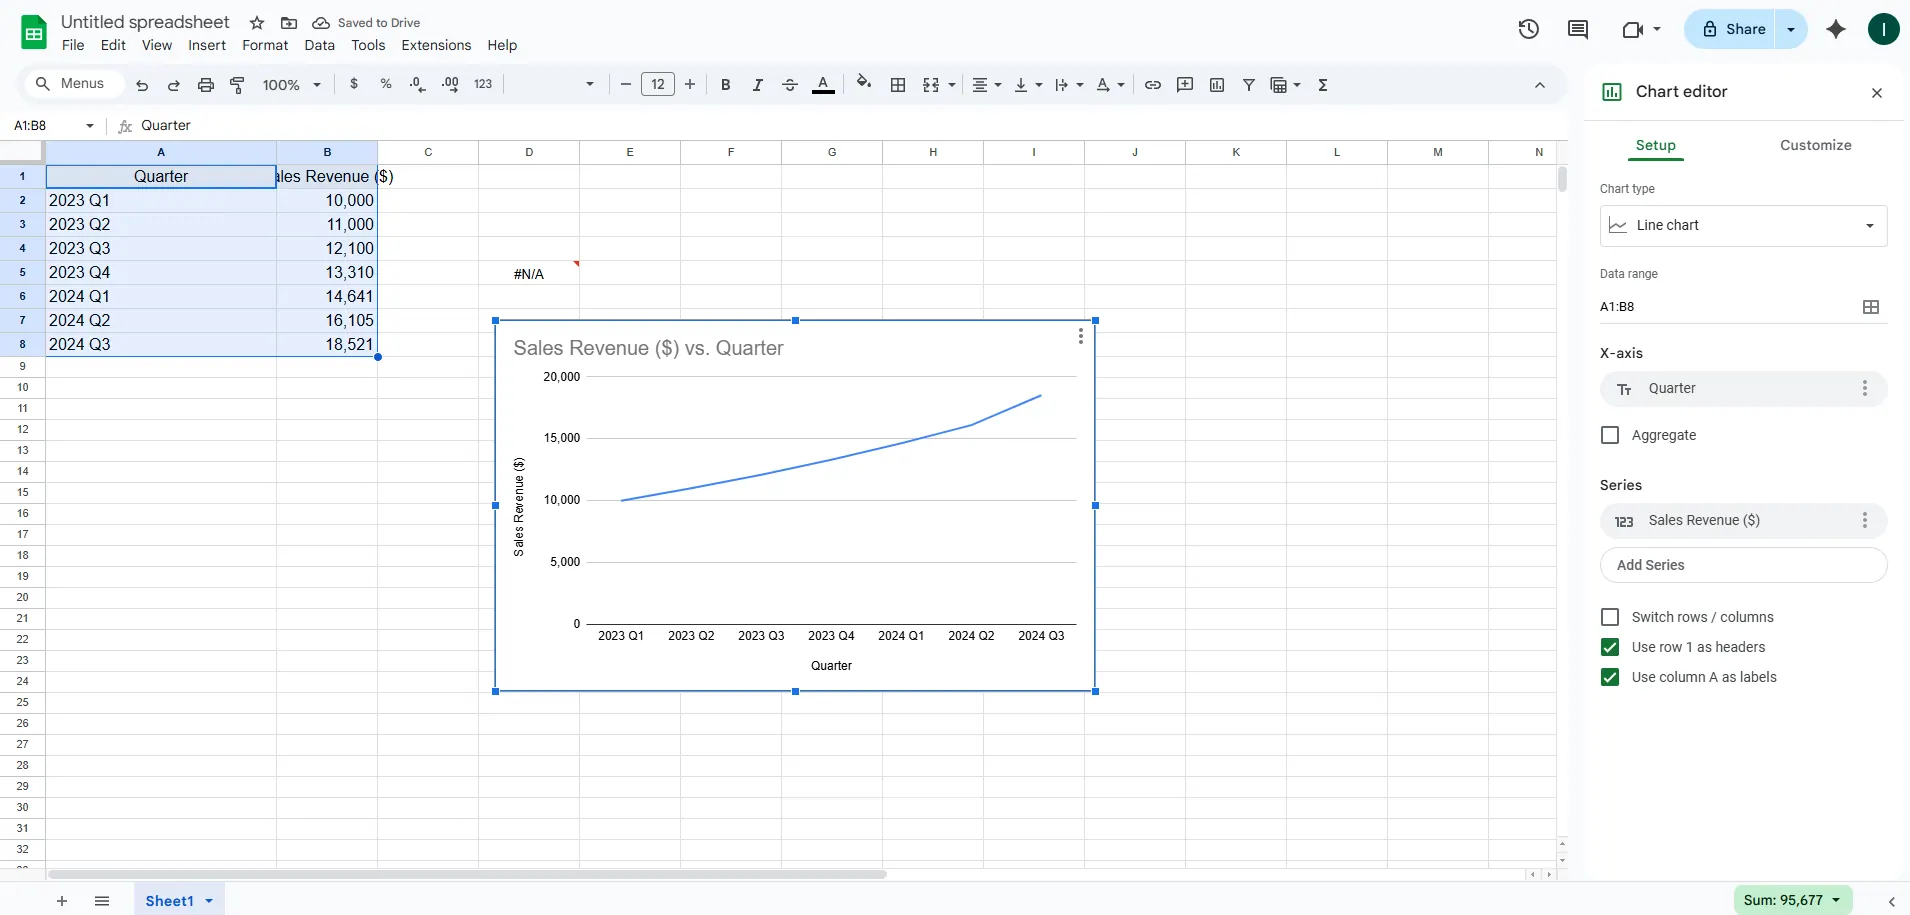Check Switch rows / columns option

pos(1610,617)
